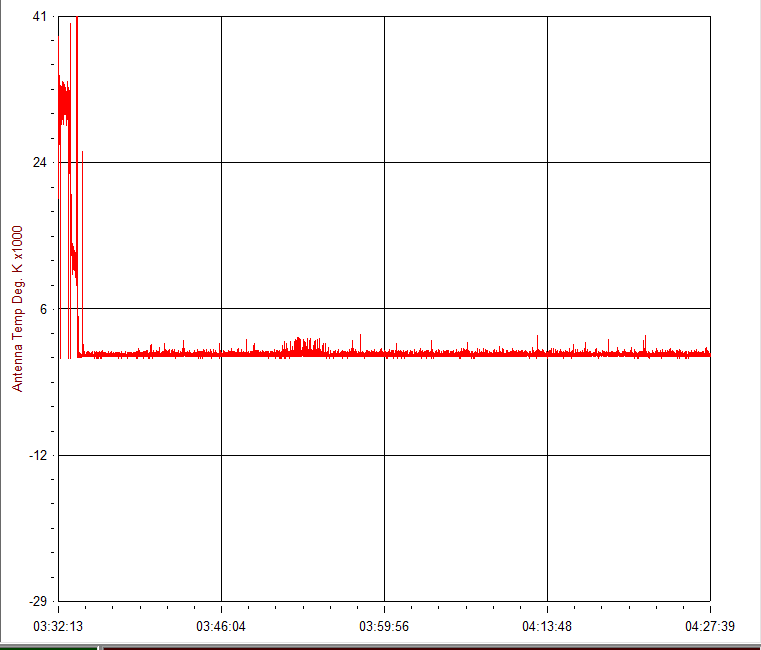Image resolution: width=761 pixels, height=650 pixels.
Task: Click the 04:13:48 time label
Action: (x=547, y=626)
